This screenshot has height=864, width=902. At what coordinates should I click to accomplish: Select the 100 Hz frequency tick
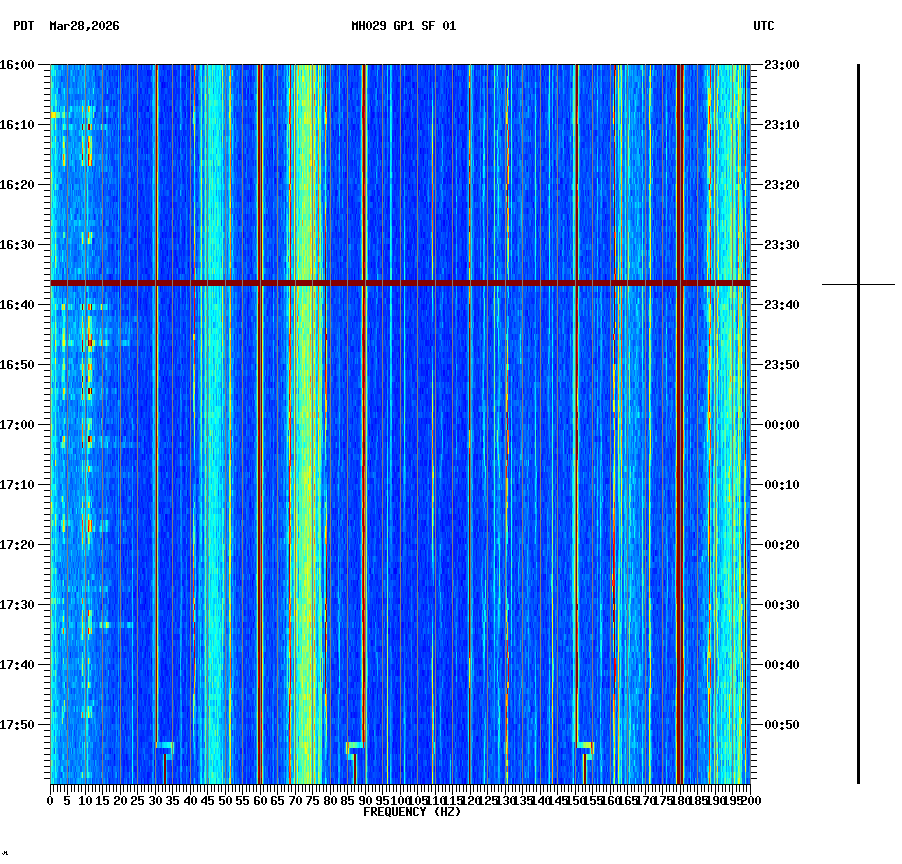(x=398, y=800)
